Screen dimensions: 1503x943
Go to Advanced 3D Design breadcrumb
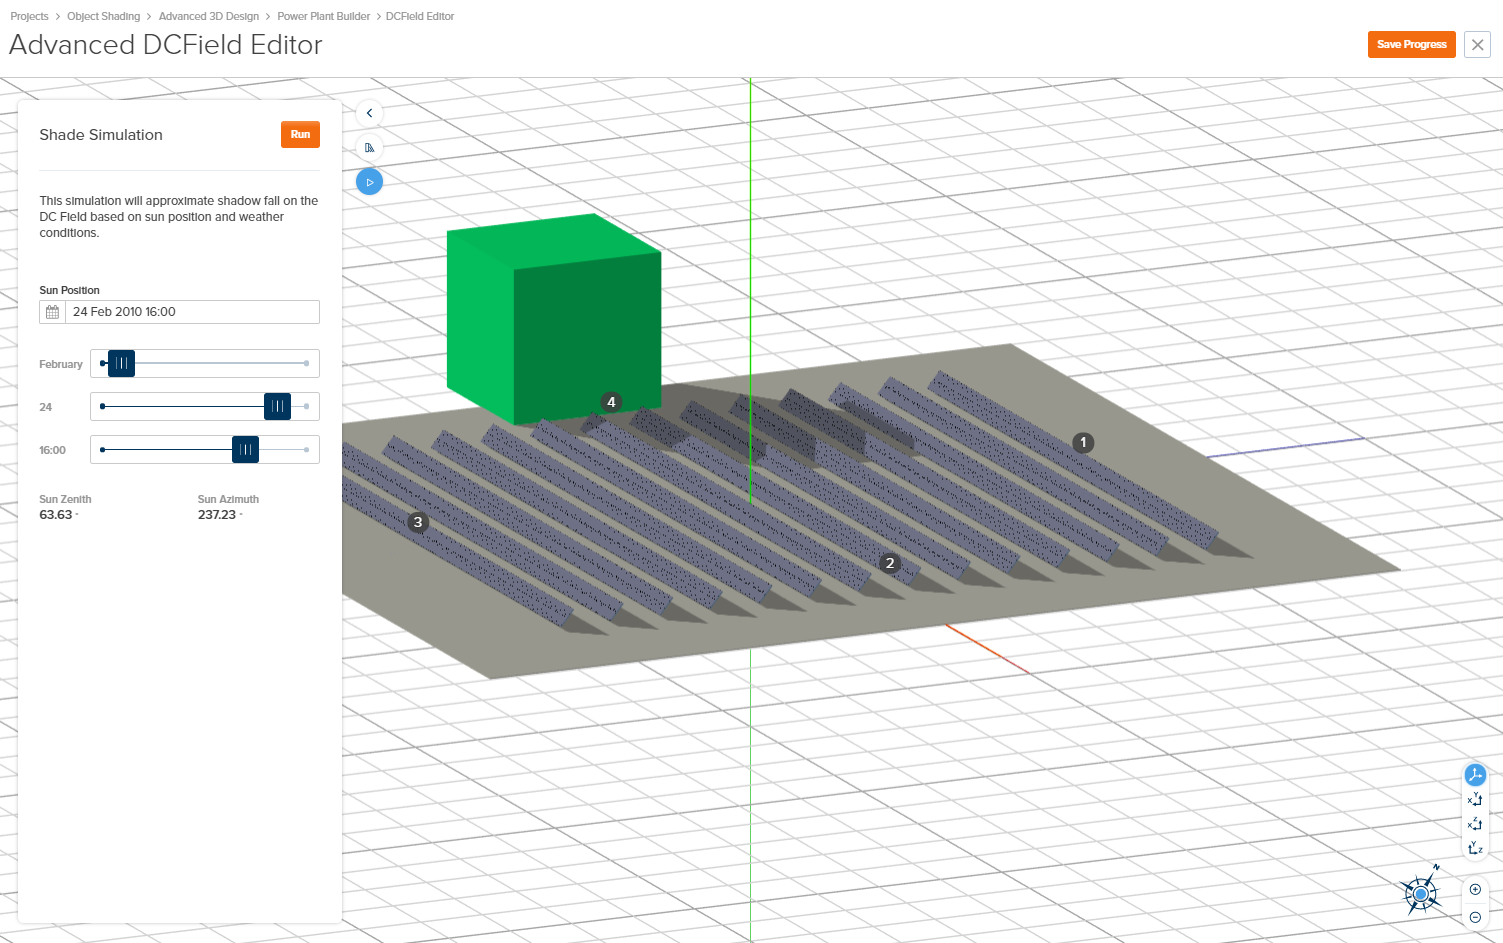(x=209, y=16)
